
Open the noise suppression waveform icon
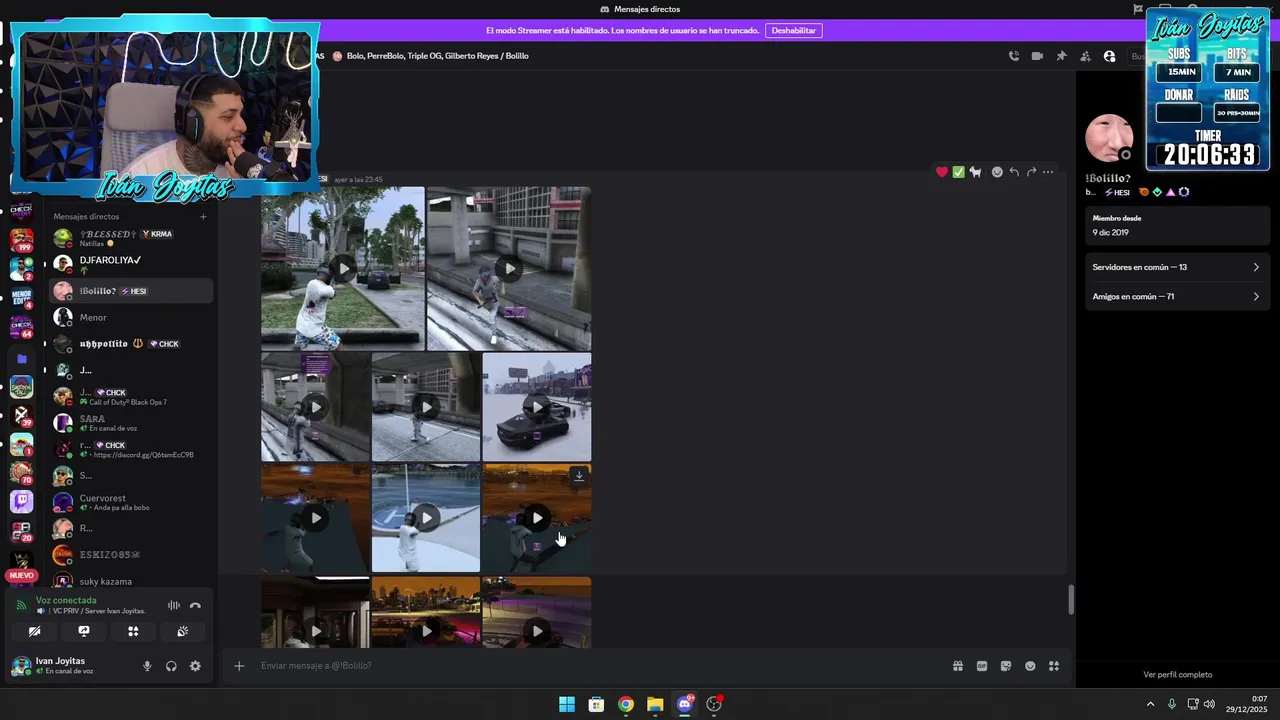174,605
